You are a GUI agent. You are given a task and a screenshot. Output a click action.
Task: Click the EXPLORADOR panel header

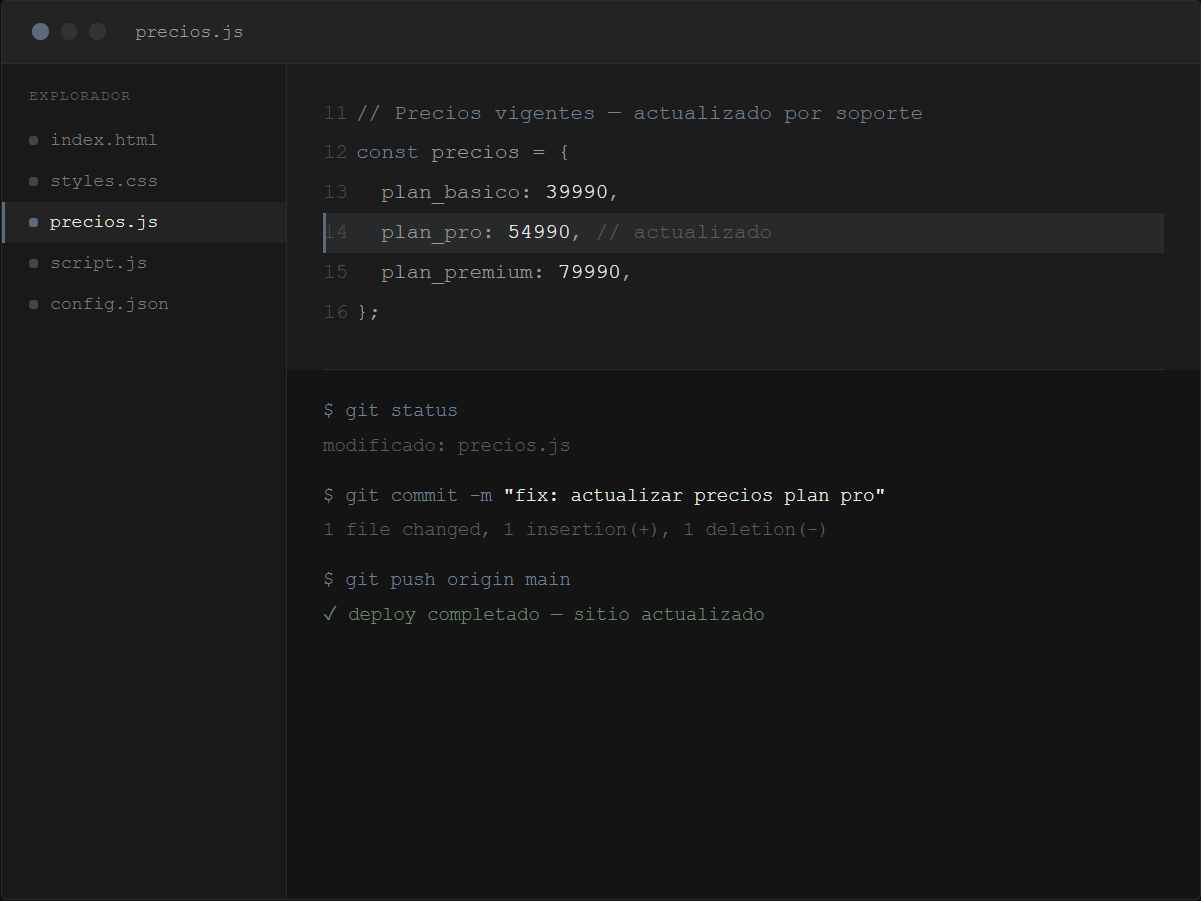tap(80, 96)
